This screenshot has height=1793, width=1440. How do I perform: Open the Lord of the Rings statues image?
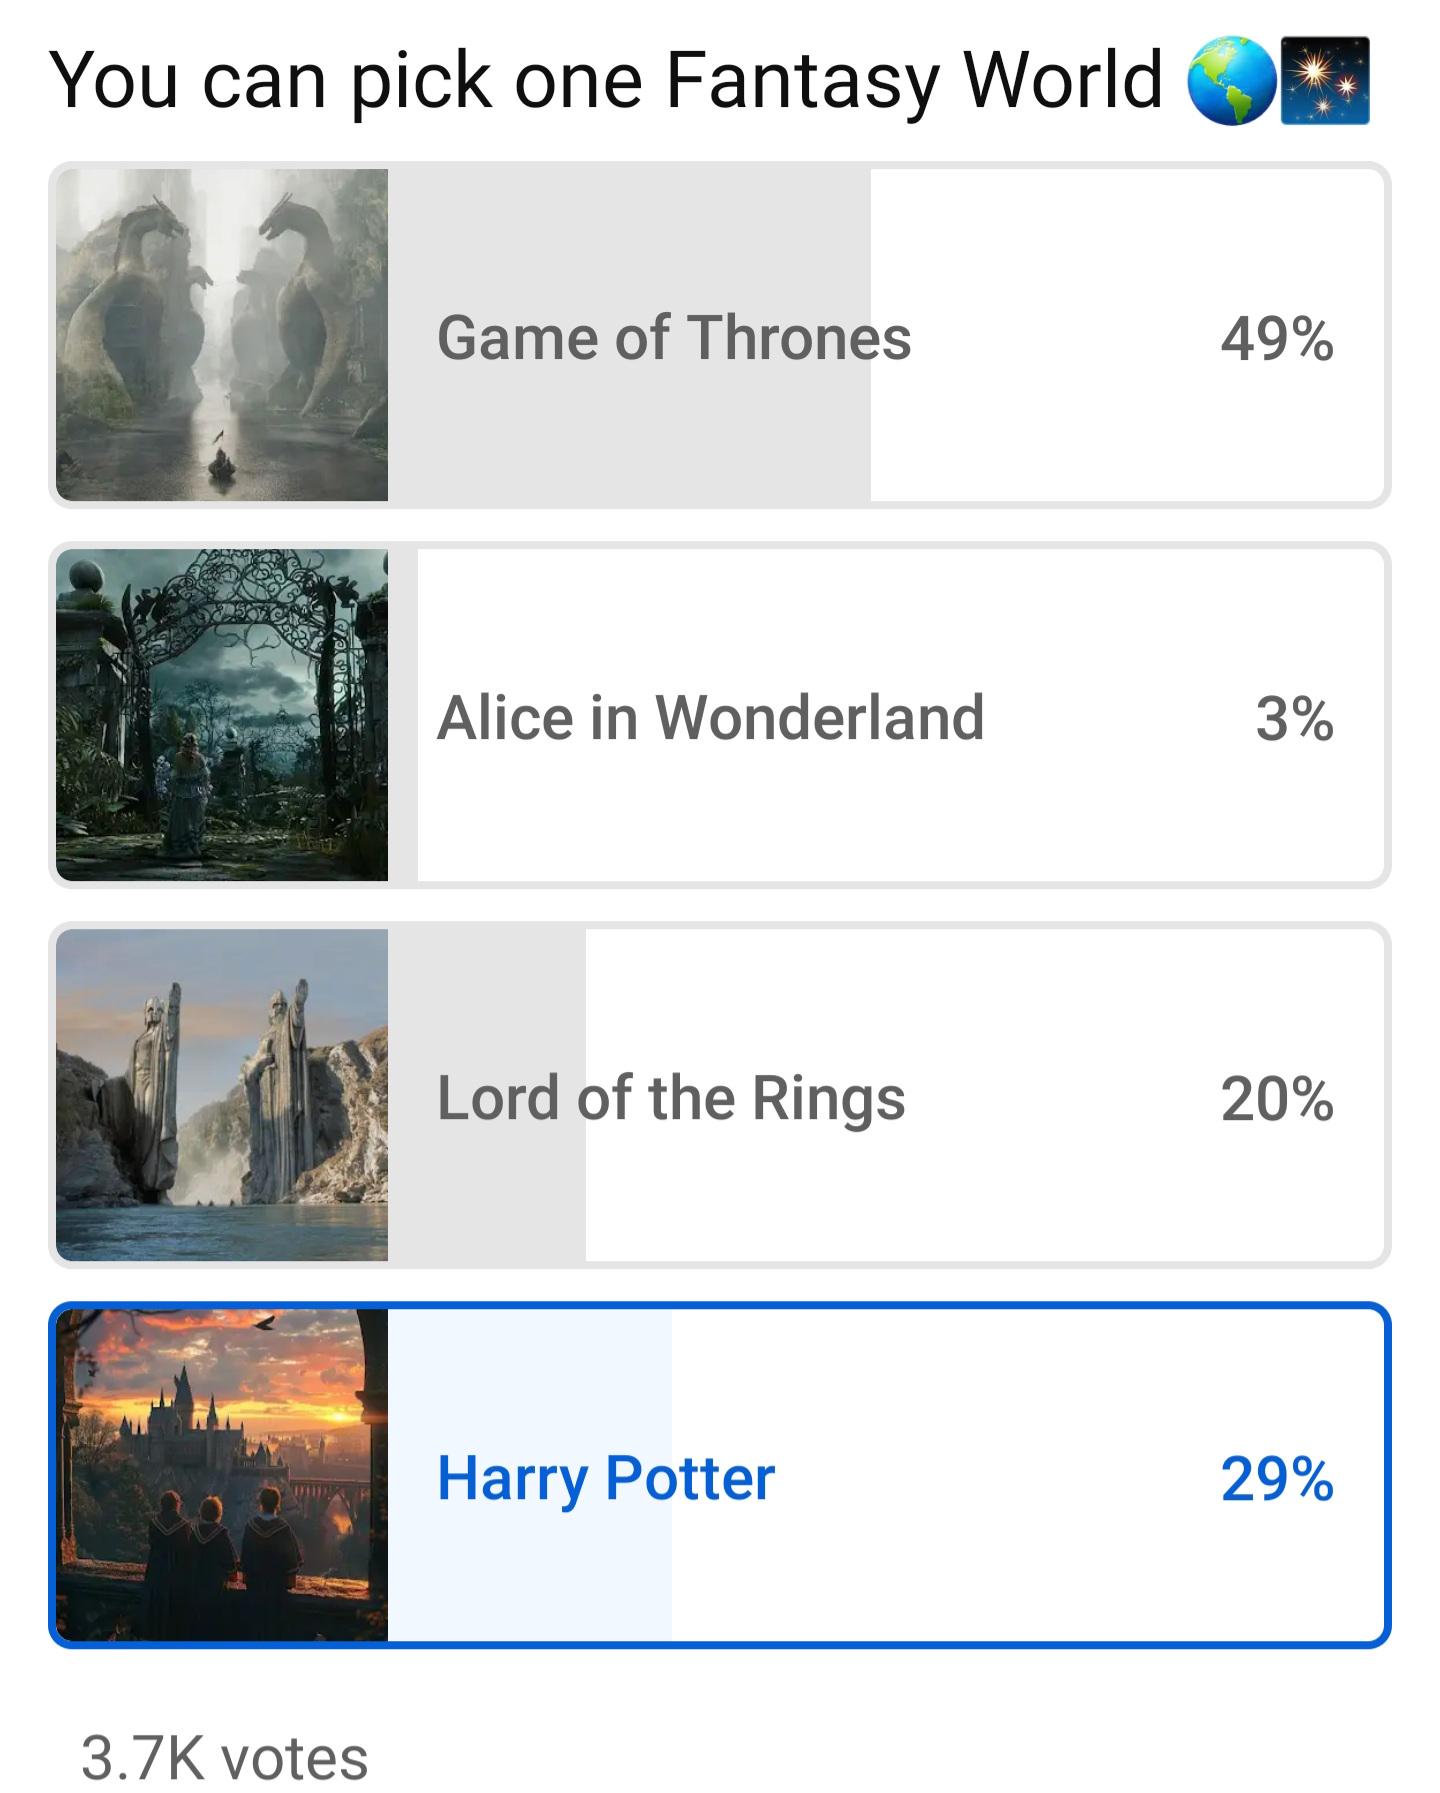coord(222,1095)
